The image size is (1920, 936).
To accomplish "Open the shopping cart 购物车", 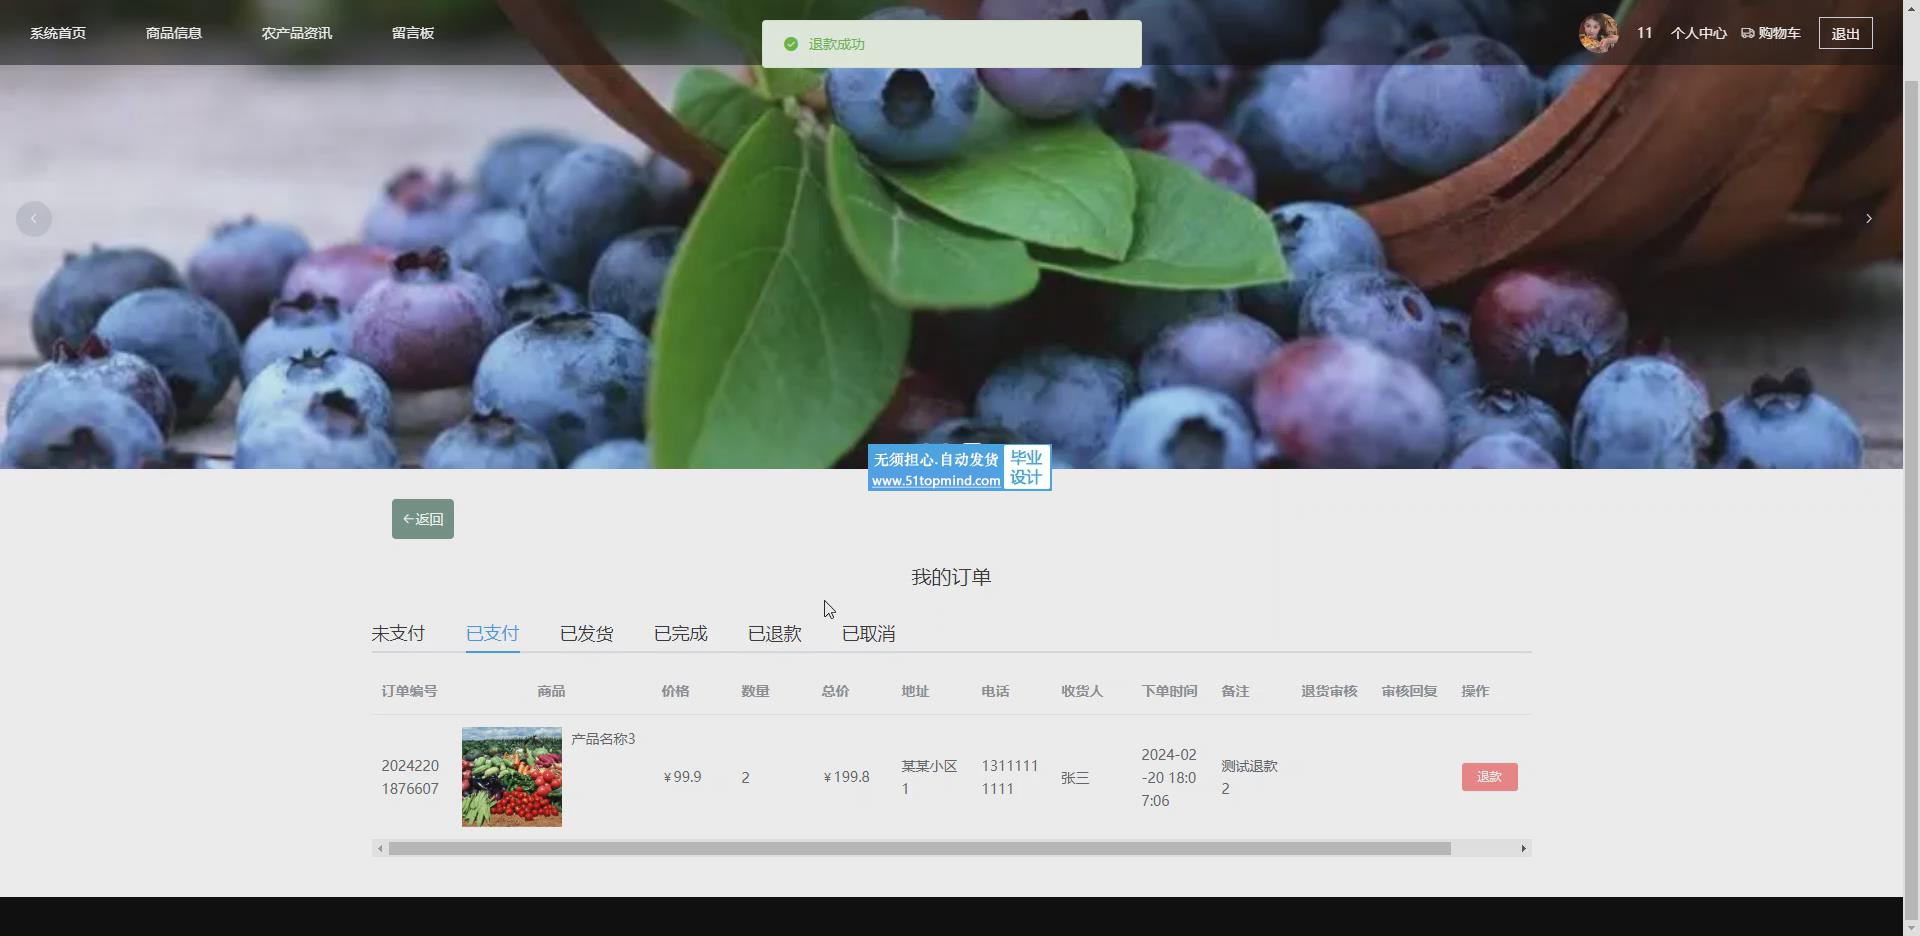I will click(x=1771, y=33).
